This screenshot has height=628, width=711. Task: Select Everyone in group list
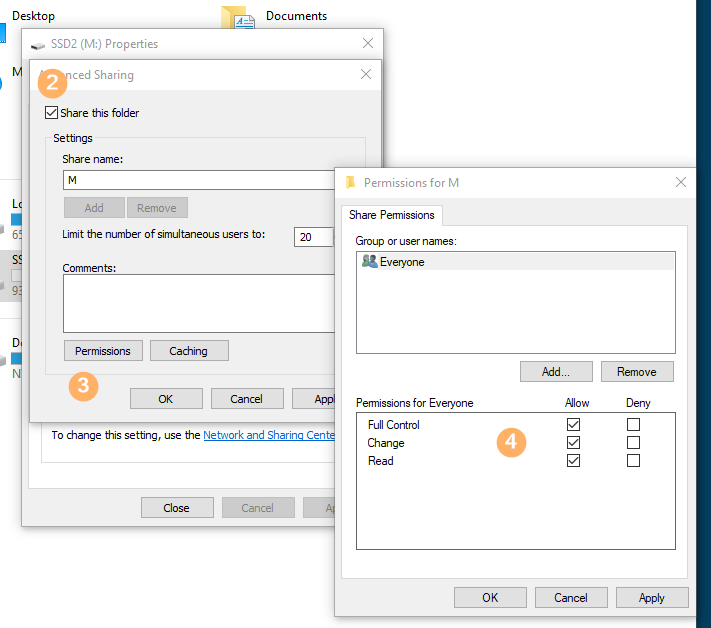tap(516, 262)
